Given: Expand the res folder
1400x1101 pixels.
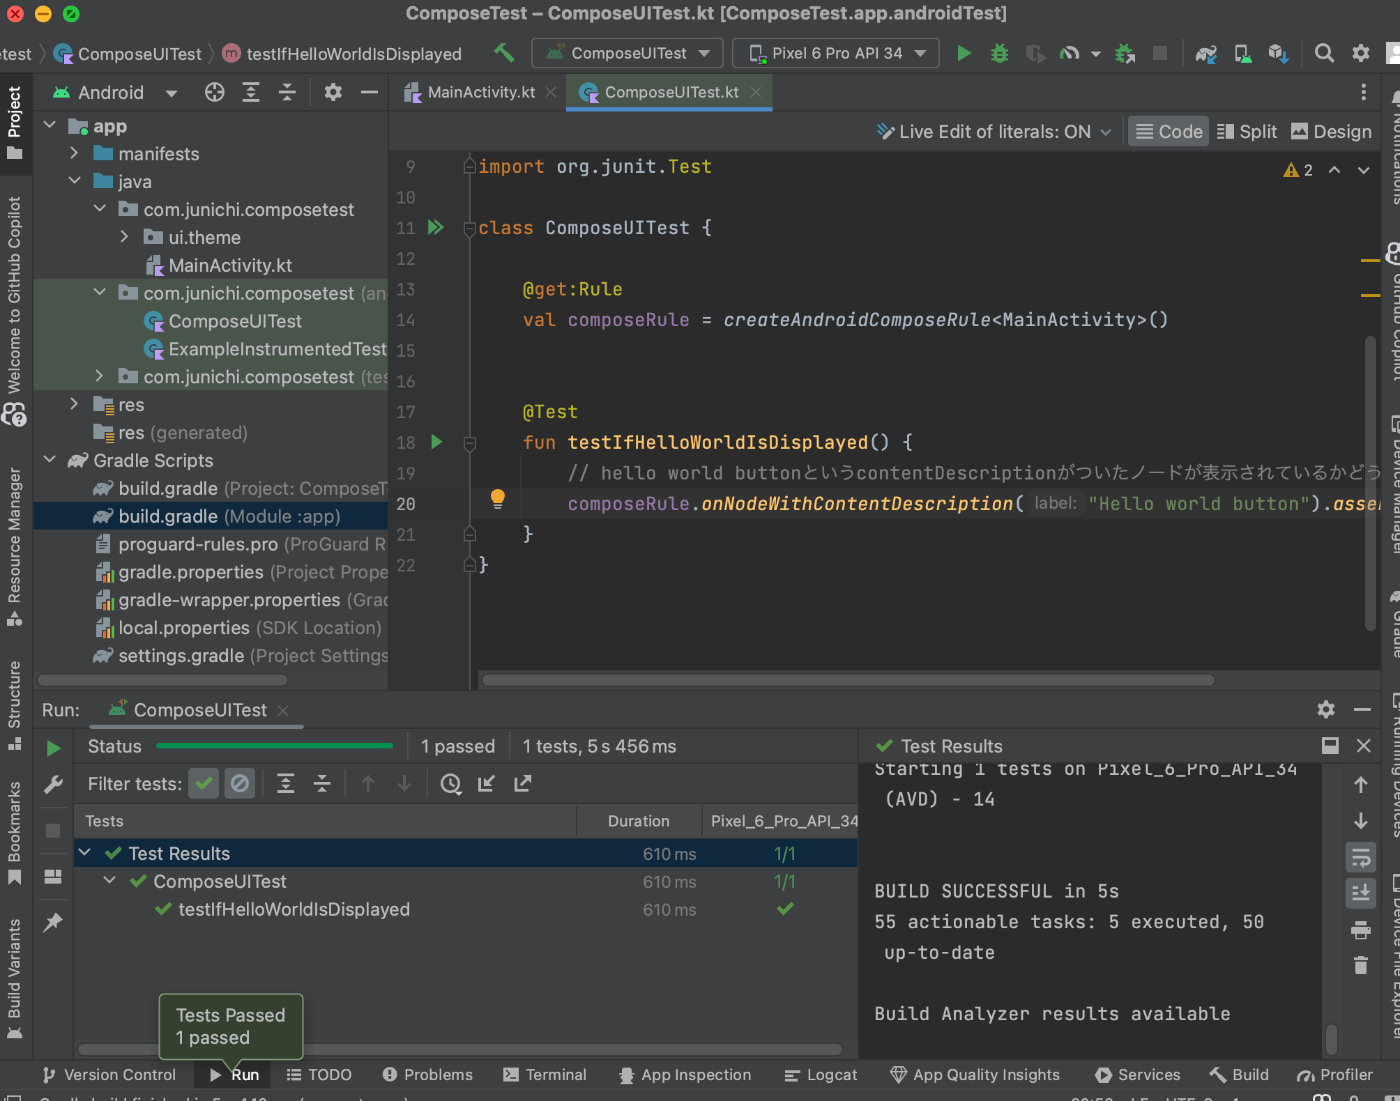Looking at the screenshot, I should click(x=74, y=404).
